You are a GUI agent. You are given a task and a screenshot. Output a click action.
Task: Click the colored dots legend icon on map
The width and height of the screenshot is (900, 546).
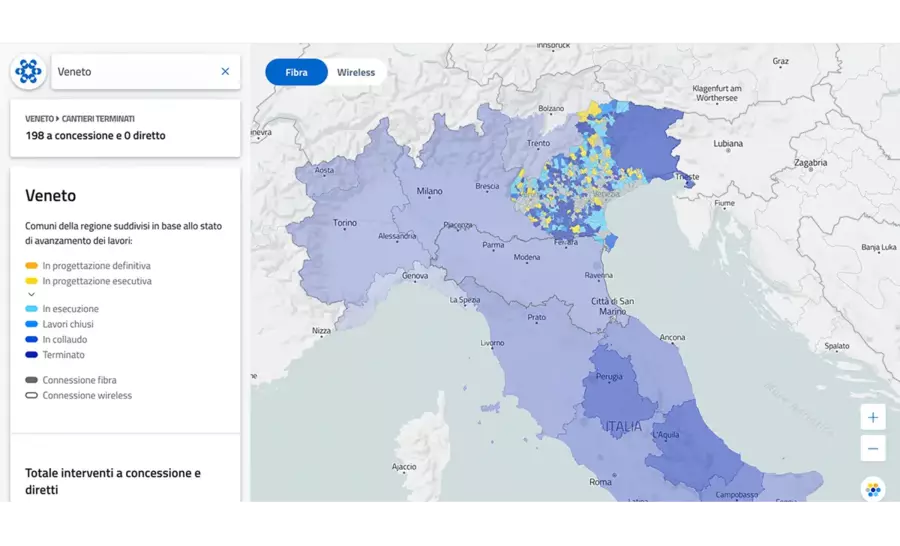point(873,490)
